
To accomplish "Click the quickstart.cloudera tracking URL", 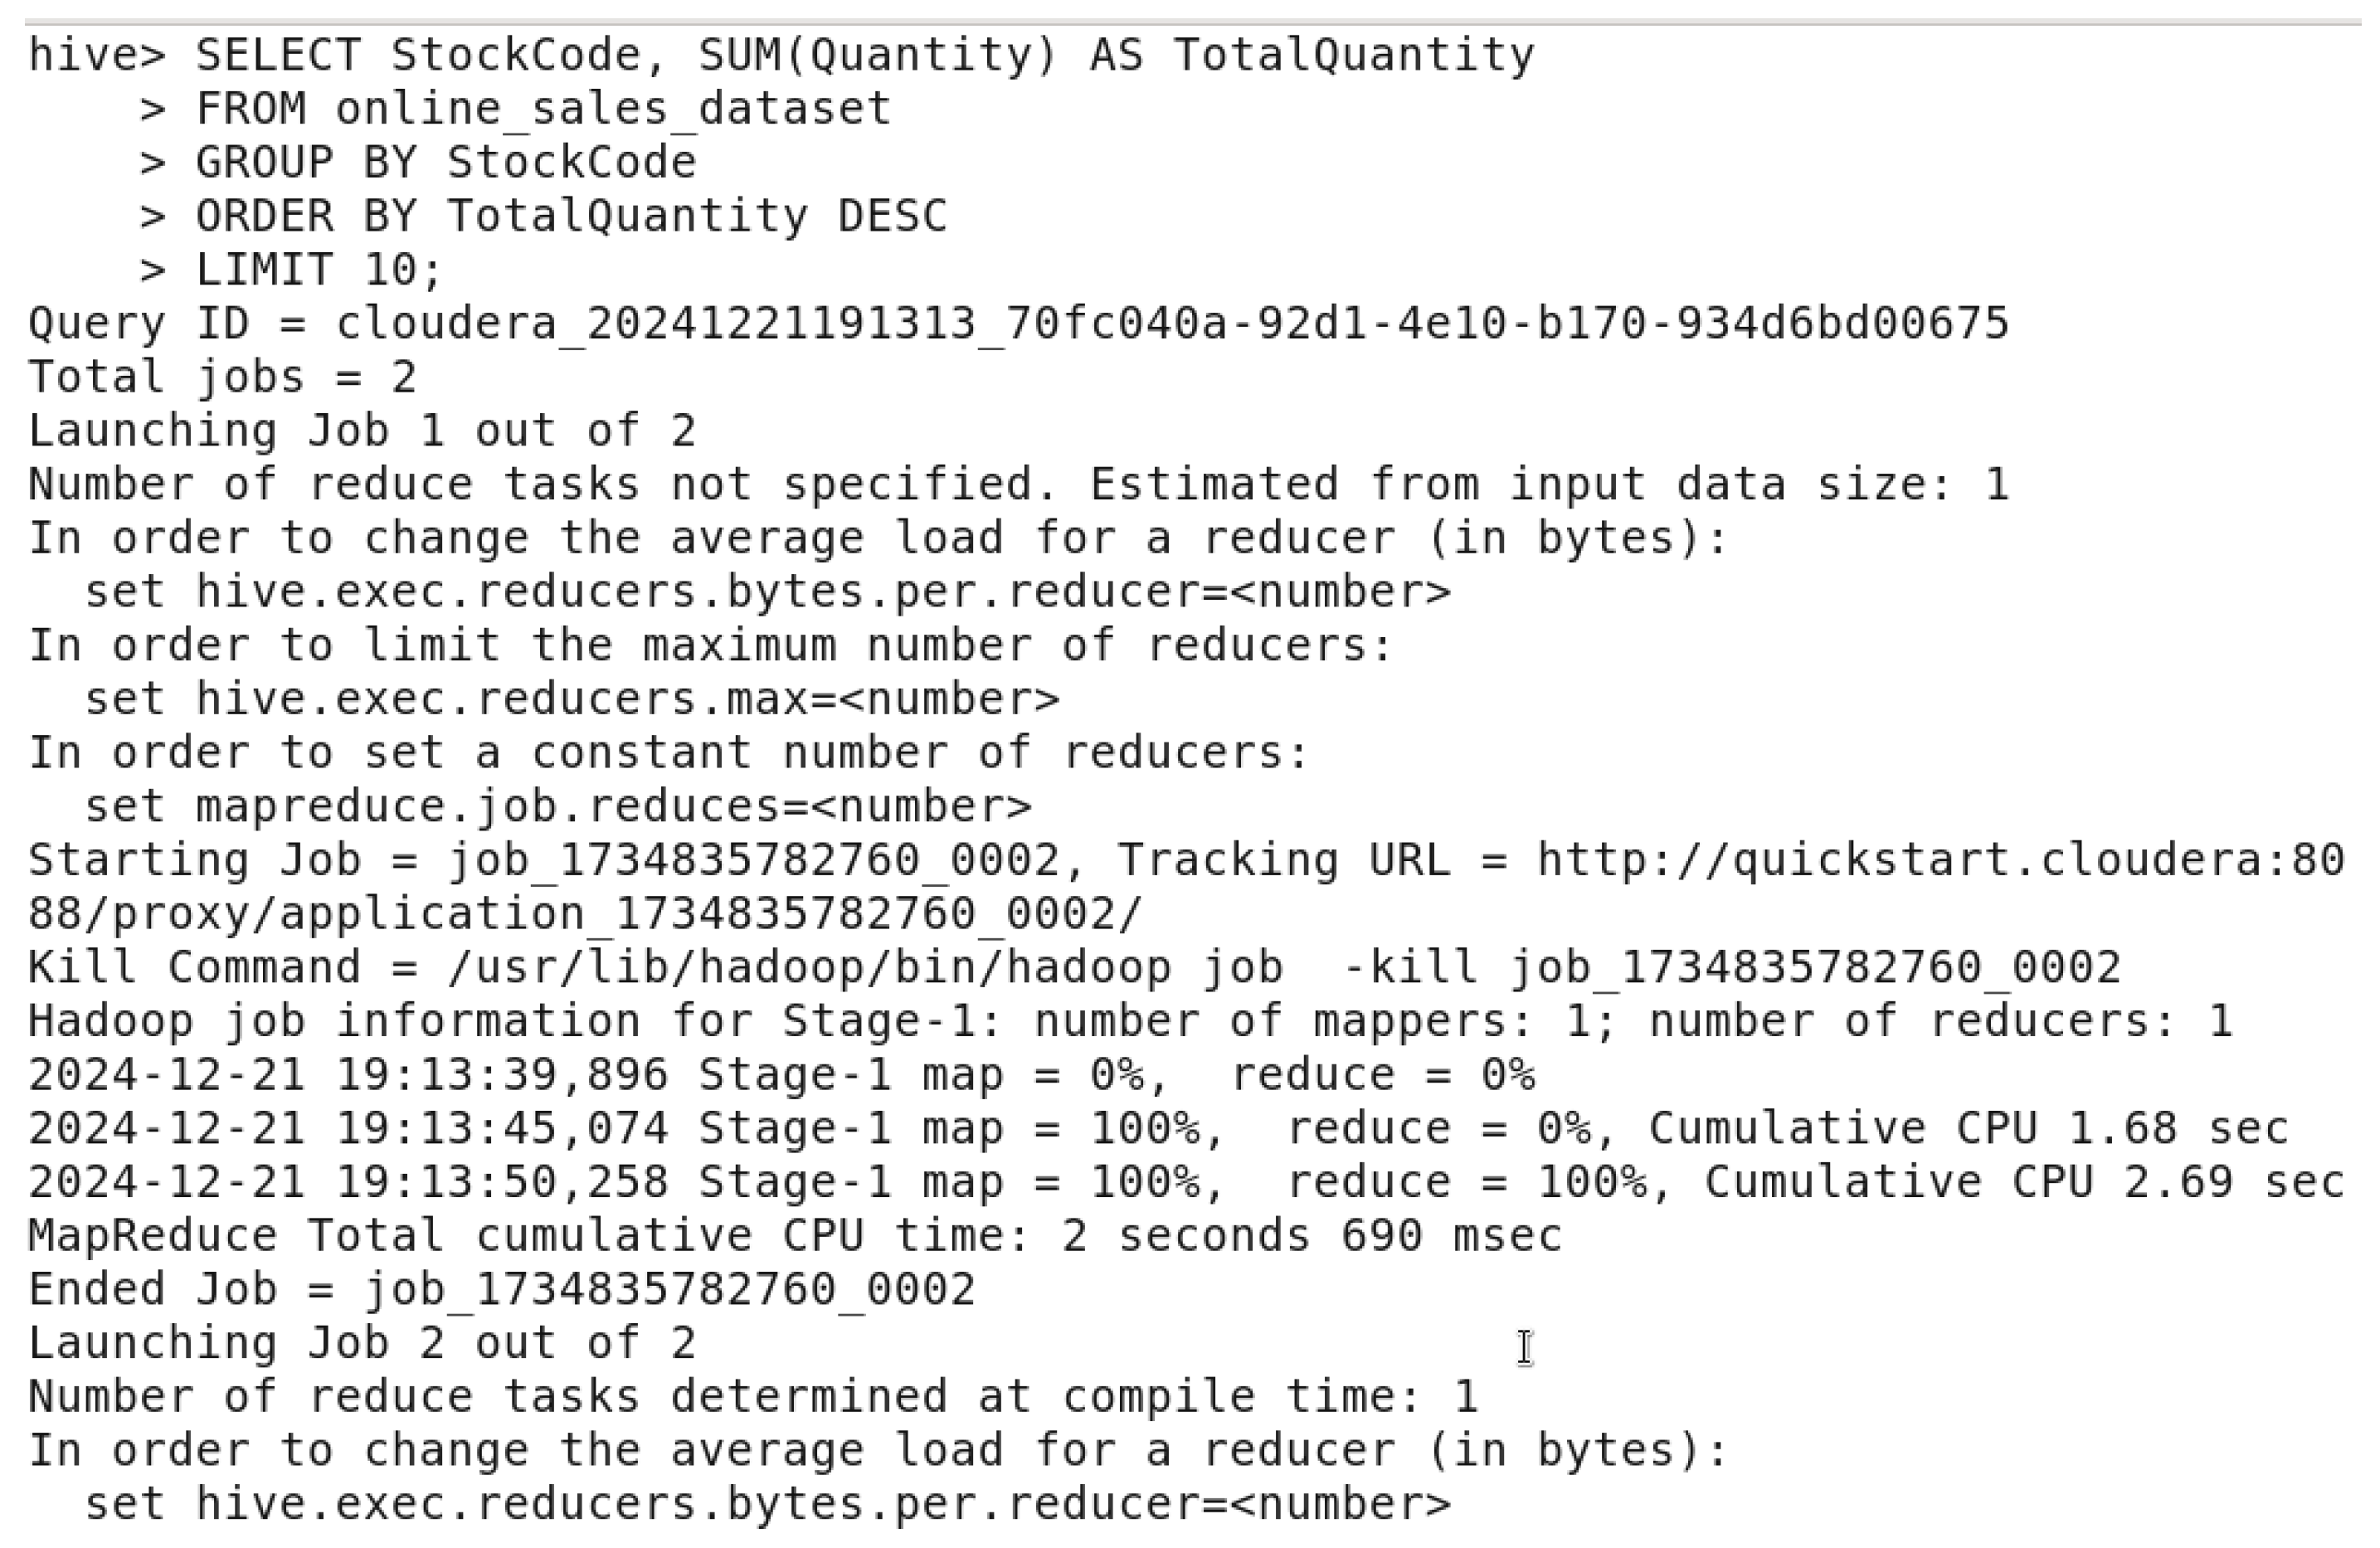I will 1940,861.
